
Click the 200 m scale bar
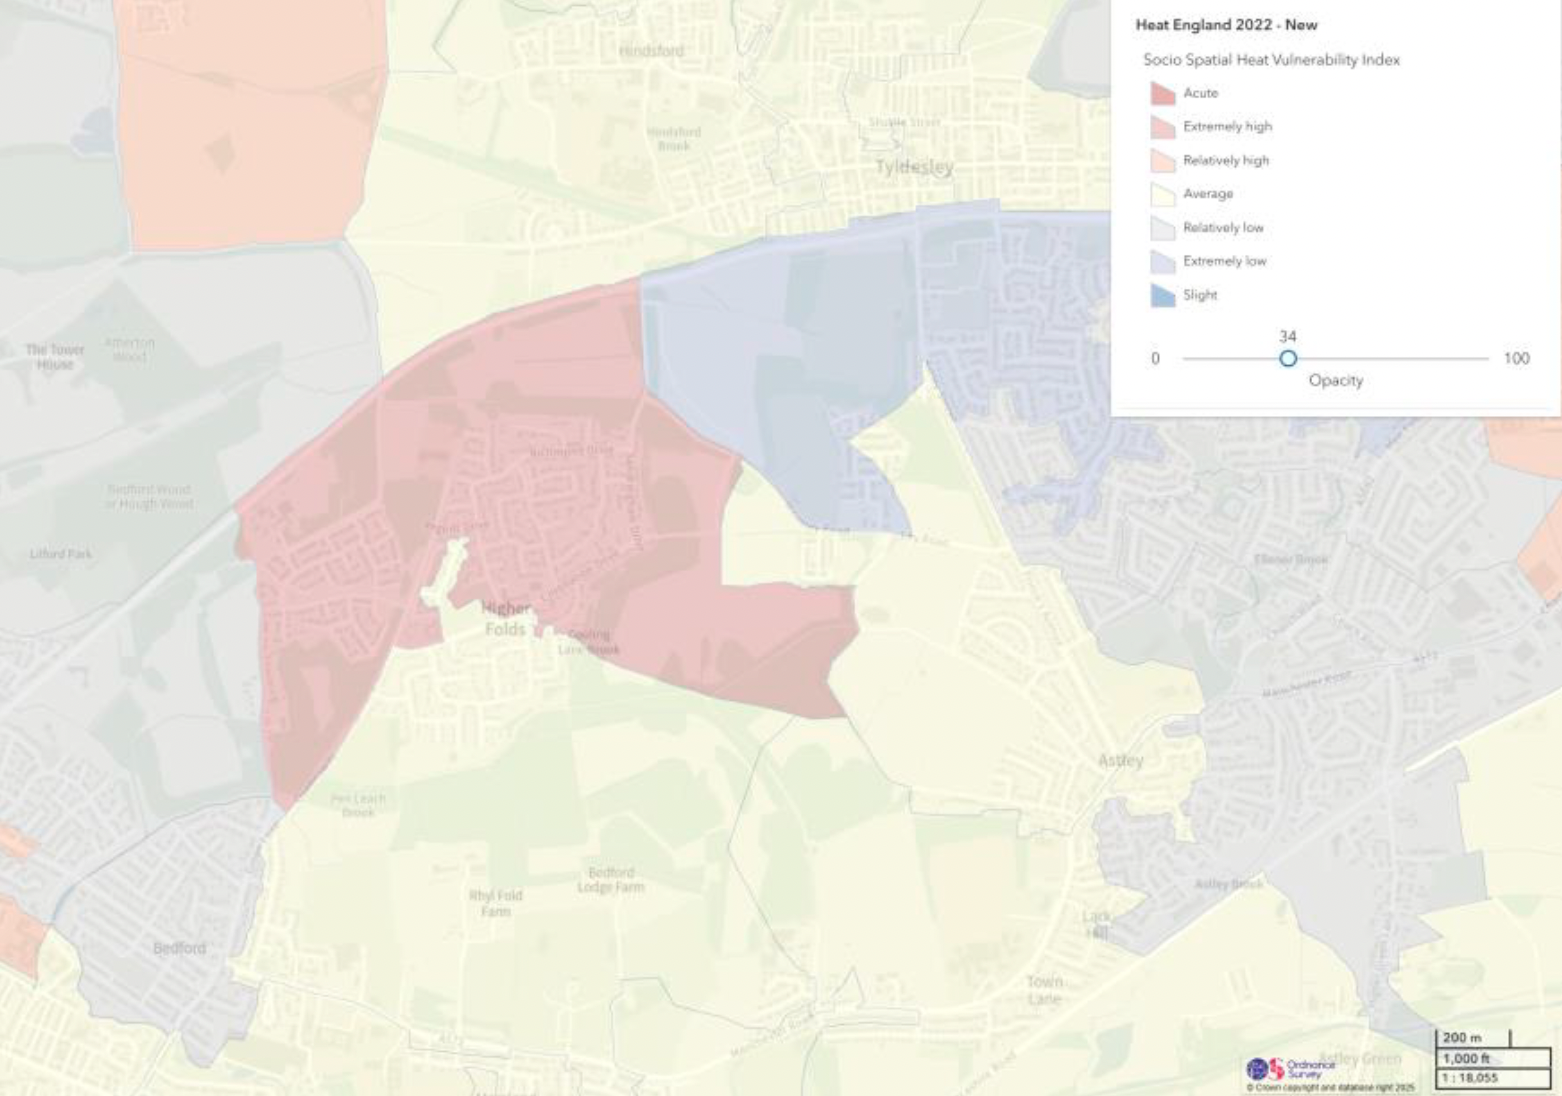point(1472,1038)
